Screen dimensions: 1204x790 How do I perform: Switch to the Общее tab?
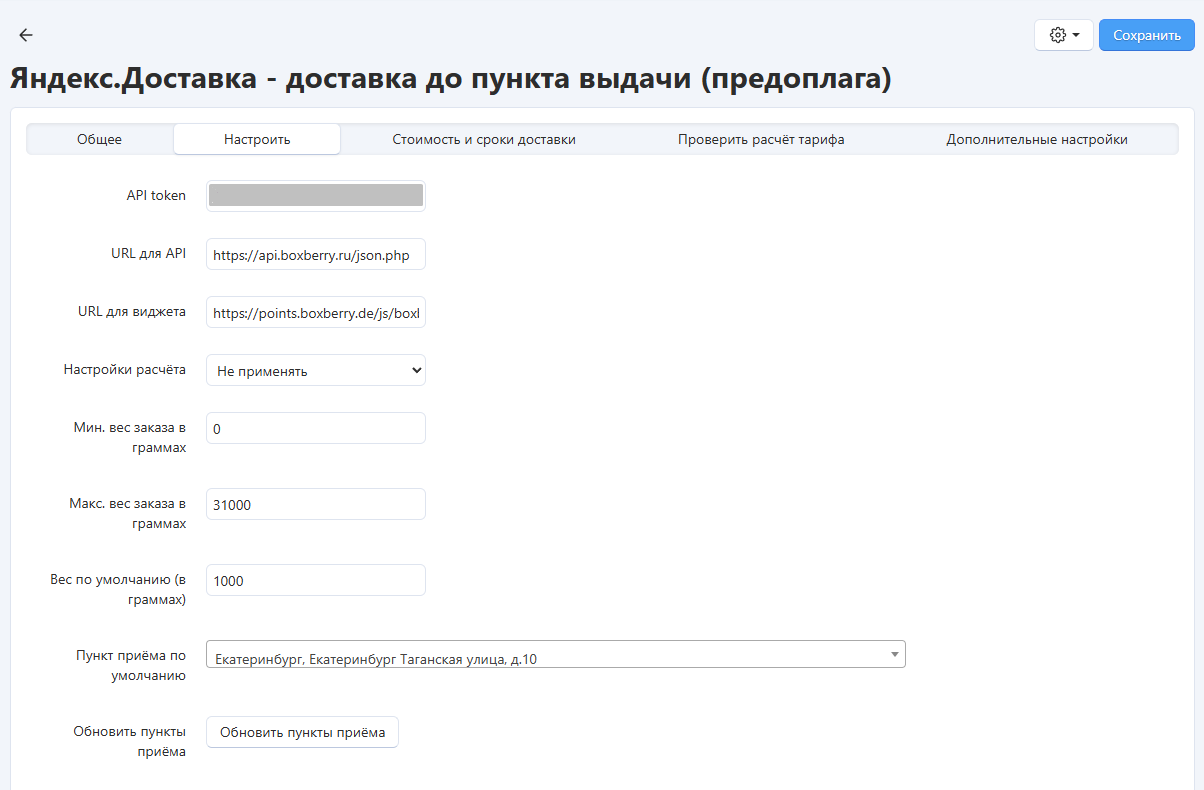pos(99,139)
